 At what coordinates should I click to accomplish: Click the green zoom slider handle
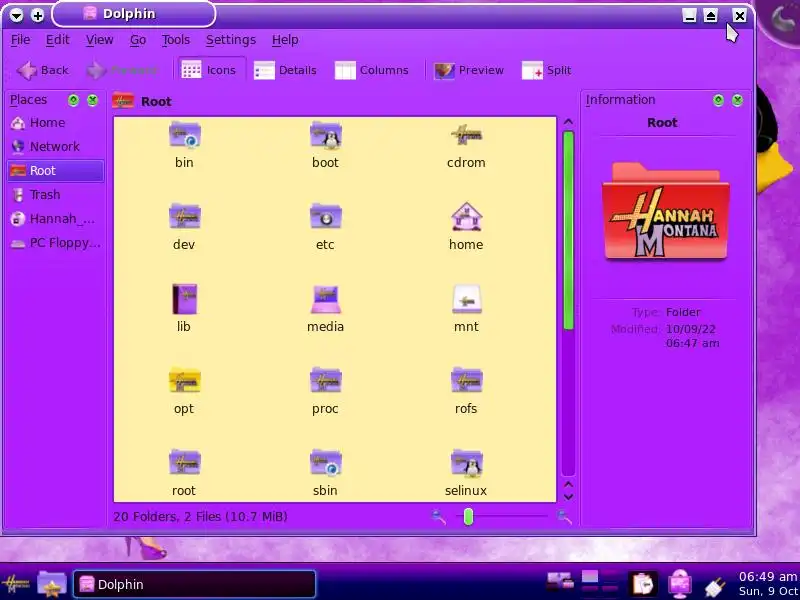[468, 517]
